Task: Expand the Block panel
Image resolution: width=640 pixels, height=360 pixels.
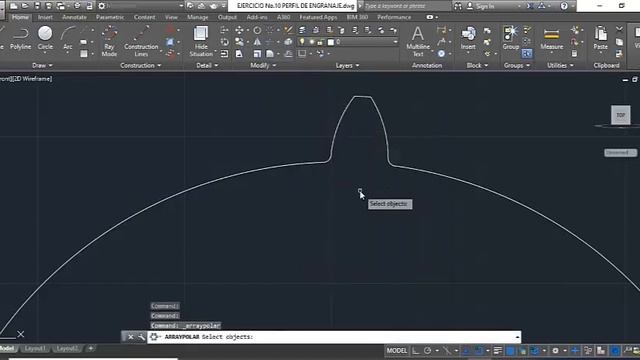Action: [477, 65]
